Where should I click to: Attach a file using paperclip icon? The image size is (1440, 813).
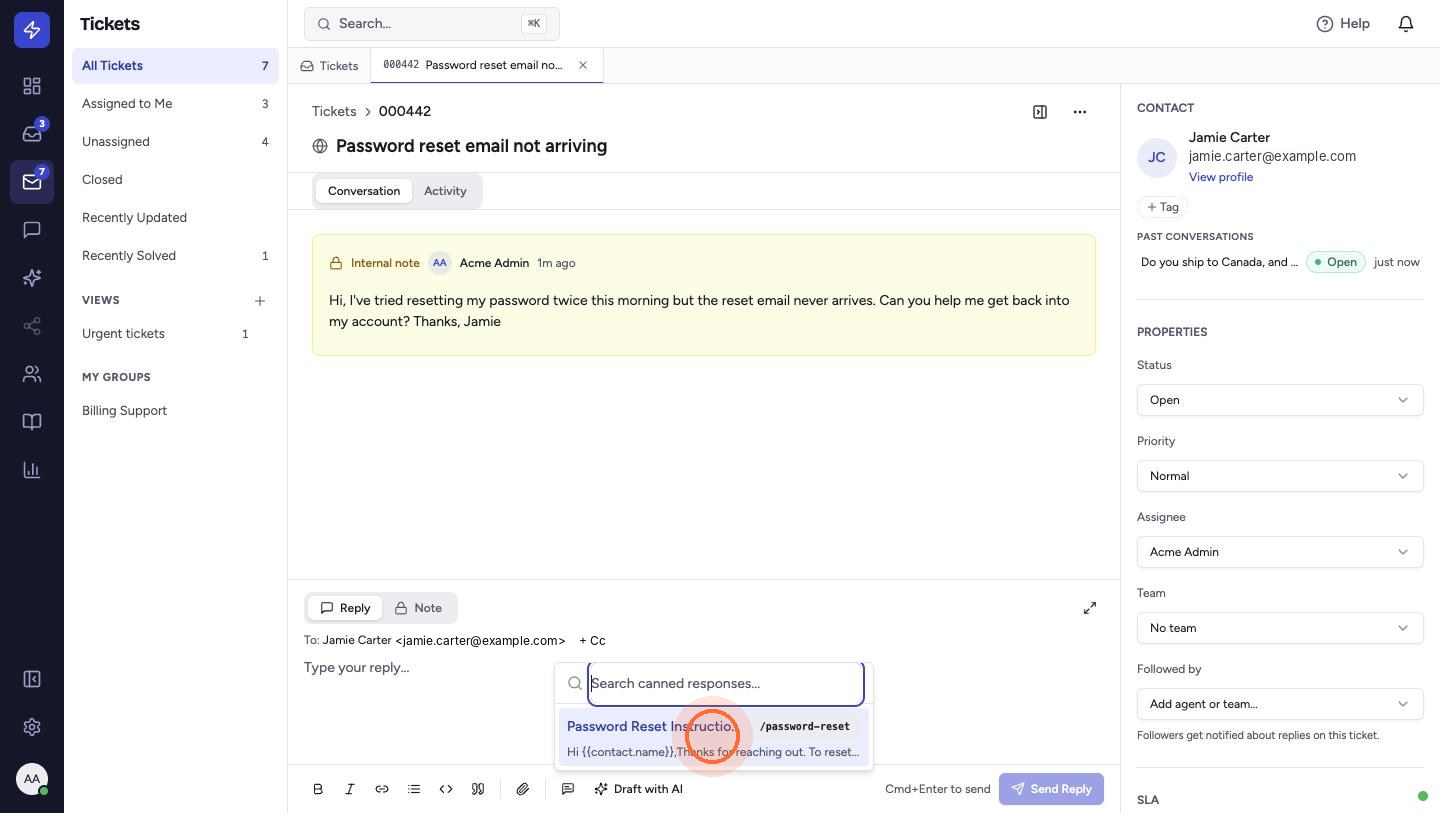pos(523,789)
